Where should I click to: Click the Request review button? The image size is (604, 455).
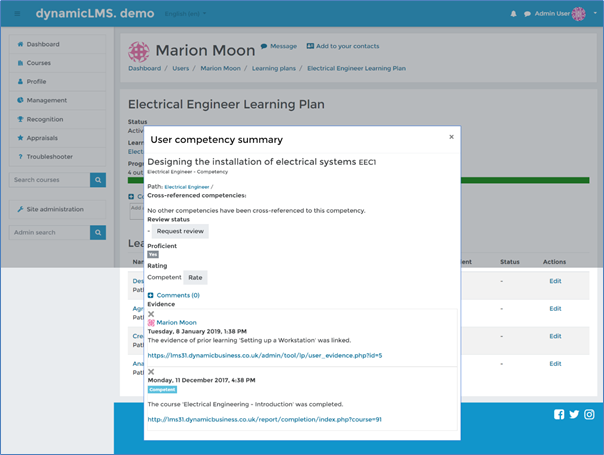point(180,231)
